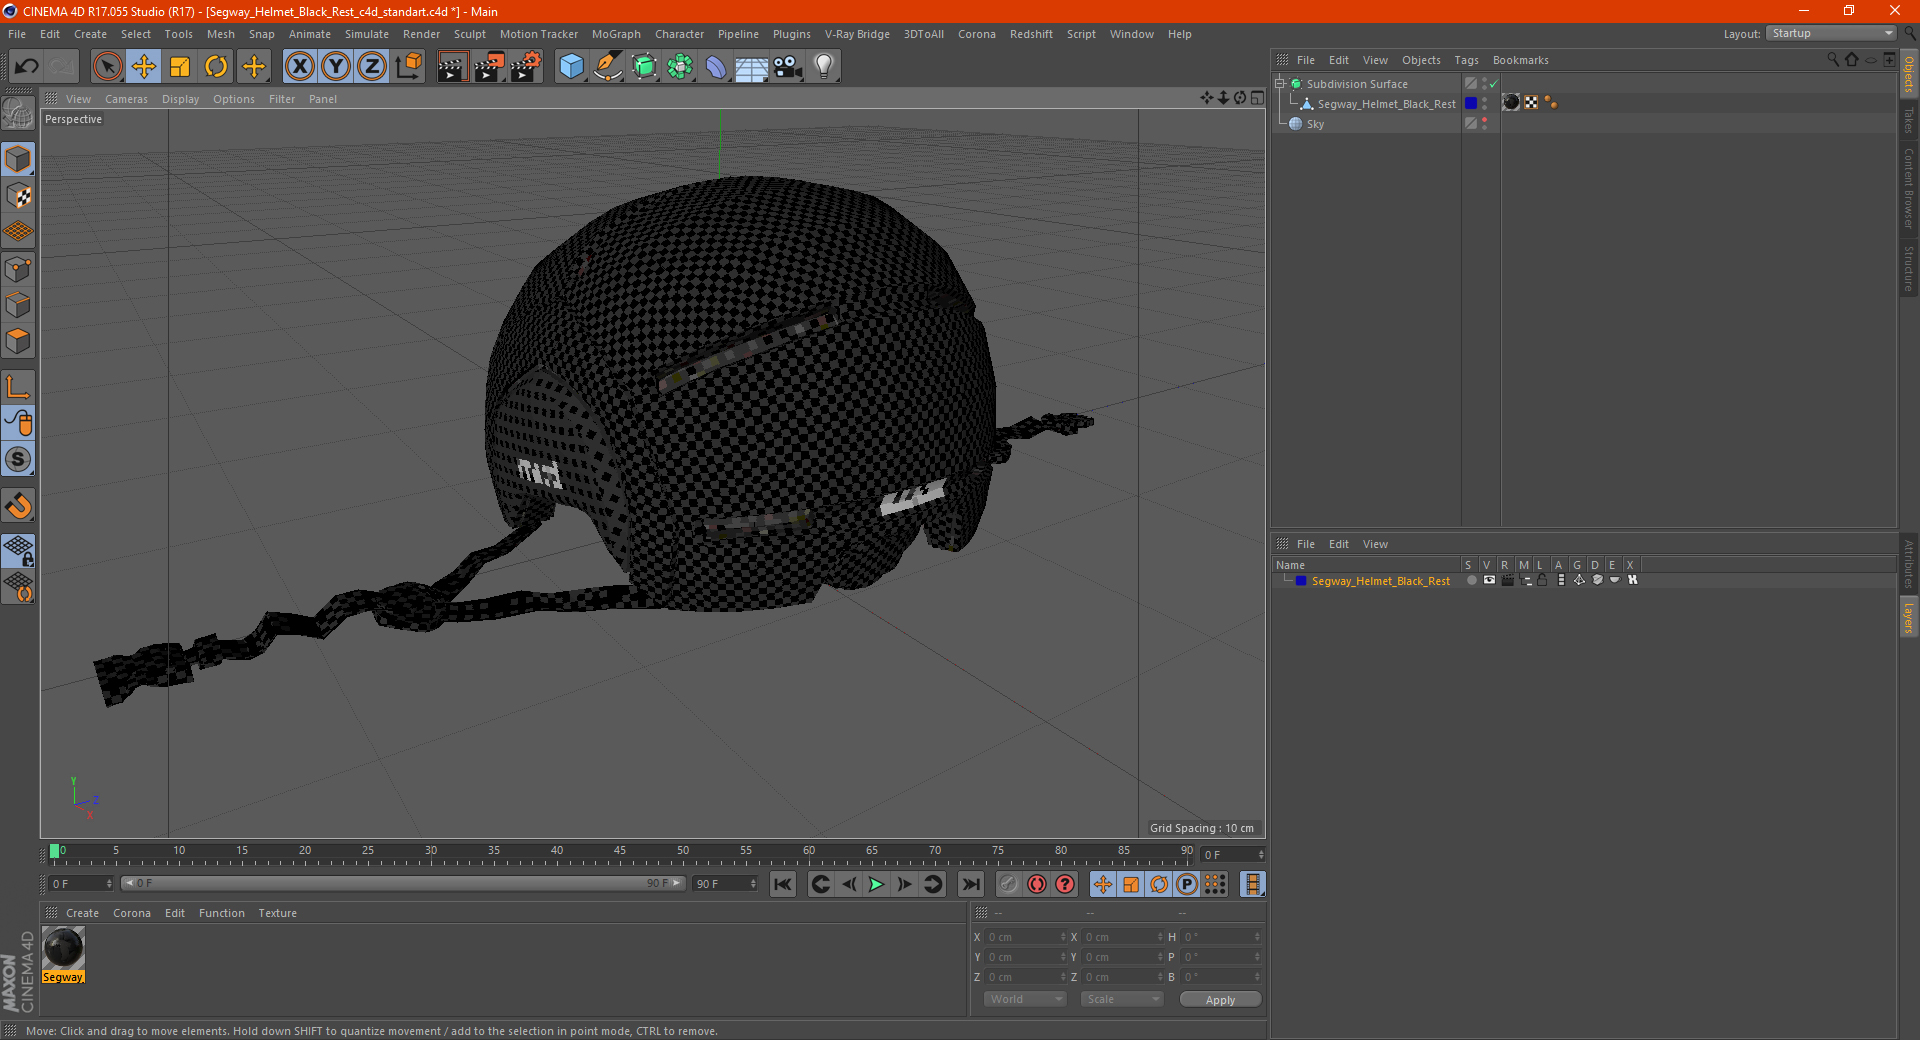Open Edit Render Settings
1920x1040 pixels.
526,67
